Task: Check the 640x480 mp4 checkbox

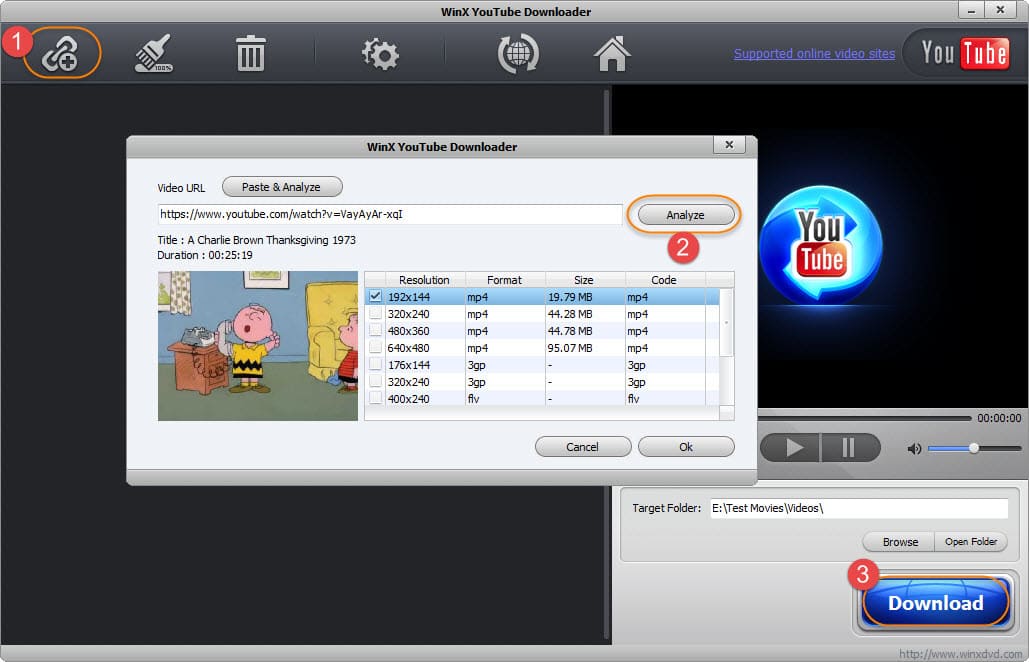Action: point(375,348)
